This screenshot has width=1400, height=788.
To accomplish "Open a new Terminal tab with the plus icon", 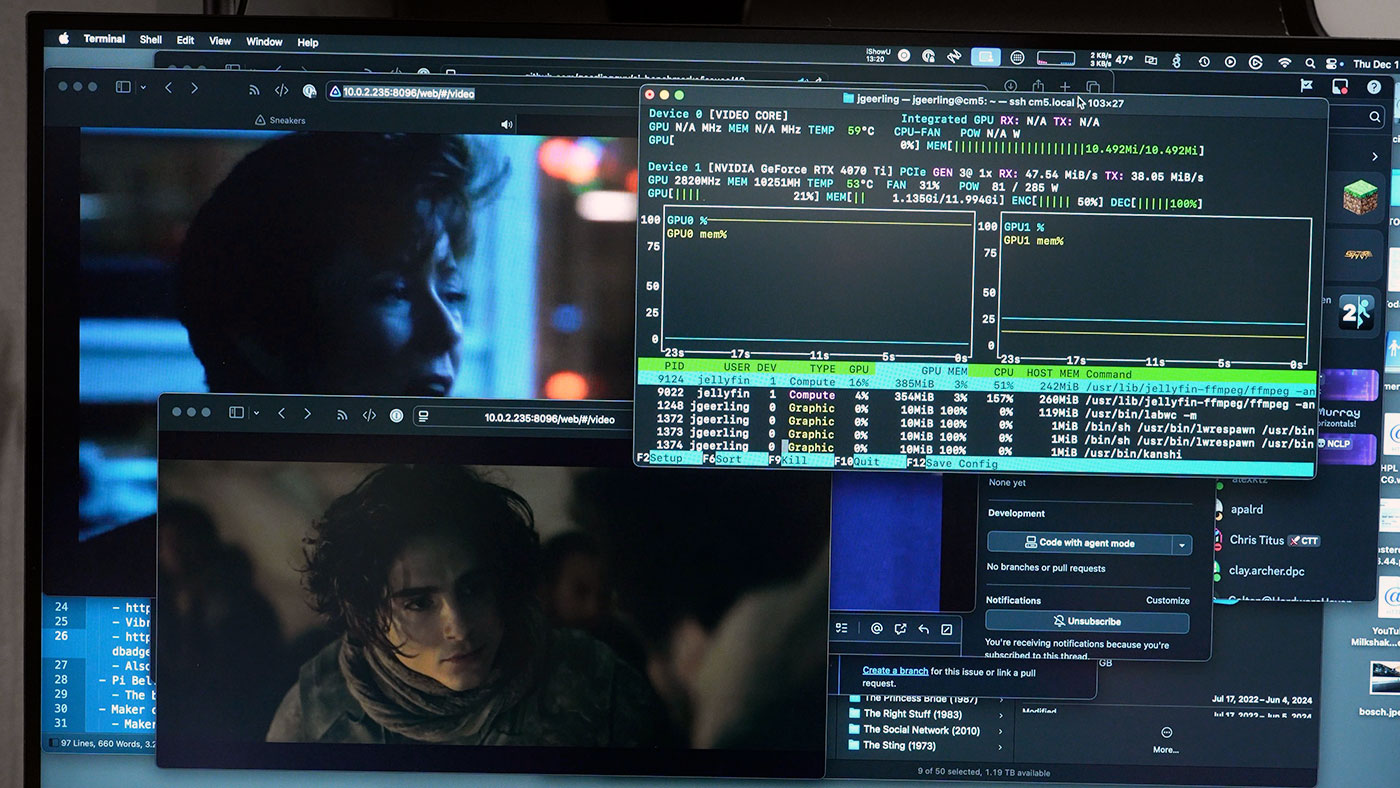I will pos(1064,86).
